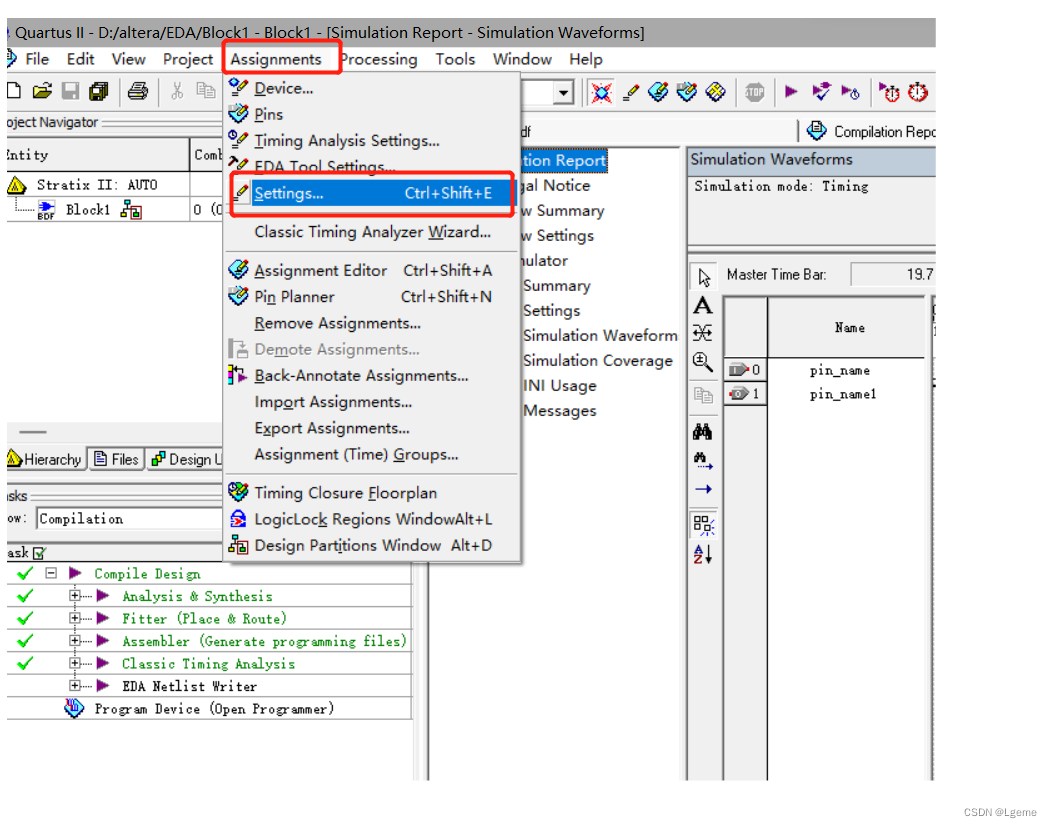Select Simulation Coverage in report tree

pyautogui.click(x=598, y=360)
